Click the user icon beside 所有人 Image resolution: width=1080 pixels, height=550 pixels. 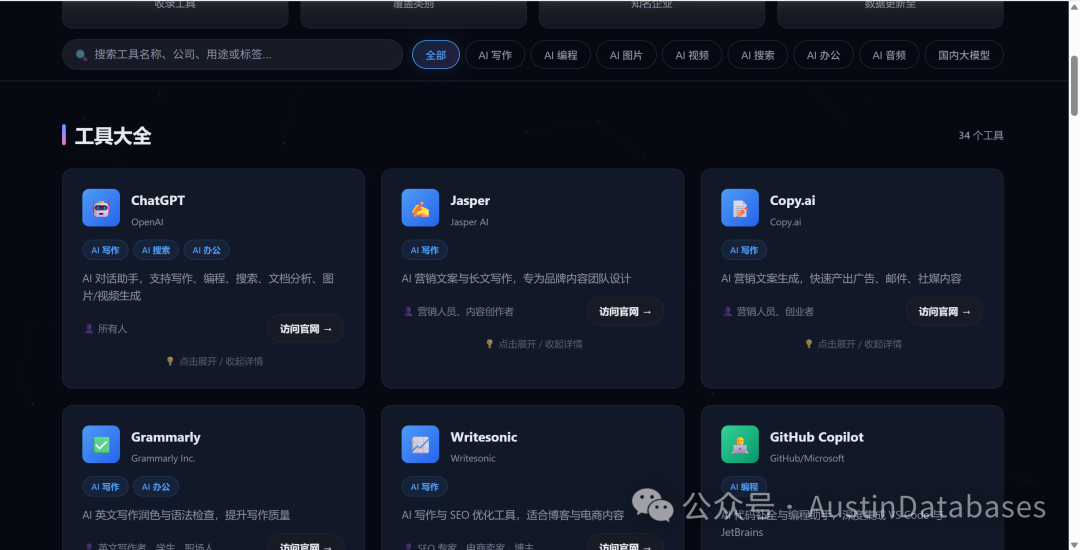[x=89, y=329]
